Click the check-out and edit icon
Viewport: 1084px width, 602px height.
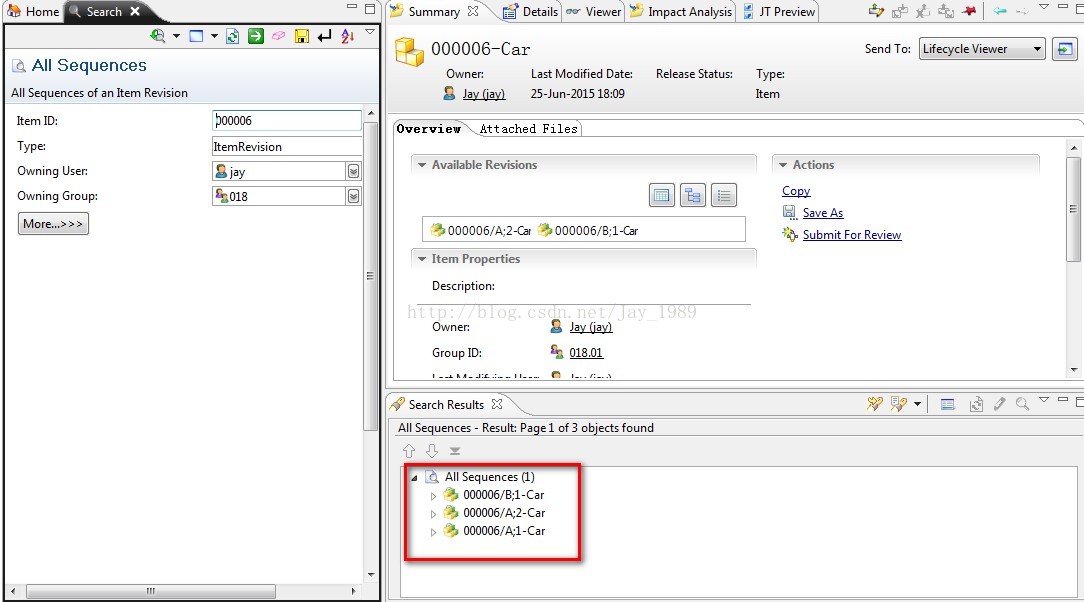(x=877, y=10)
